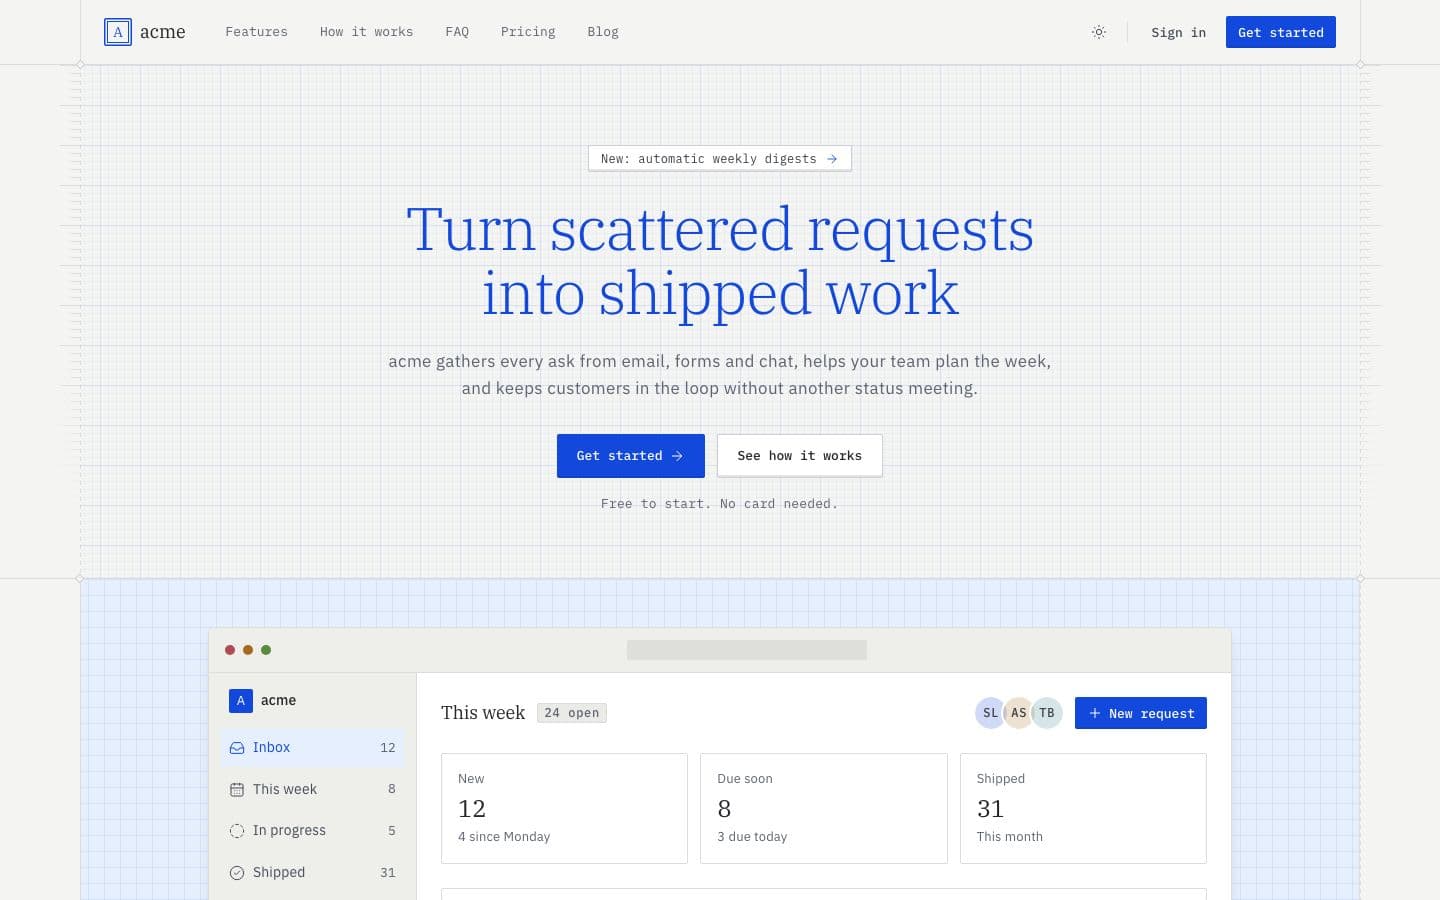
Task: Open the New stat card showing 12
Action: (564, 808)
